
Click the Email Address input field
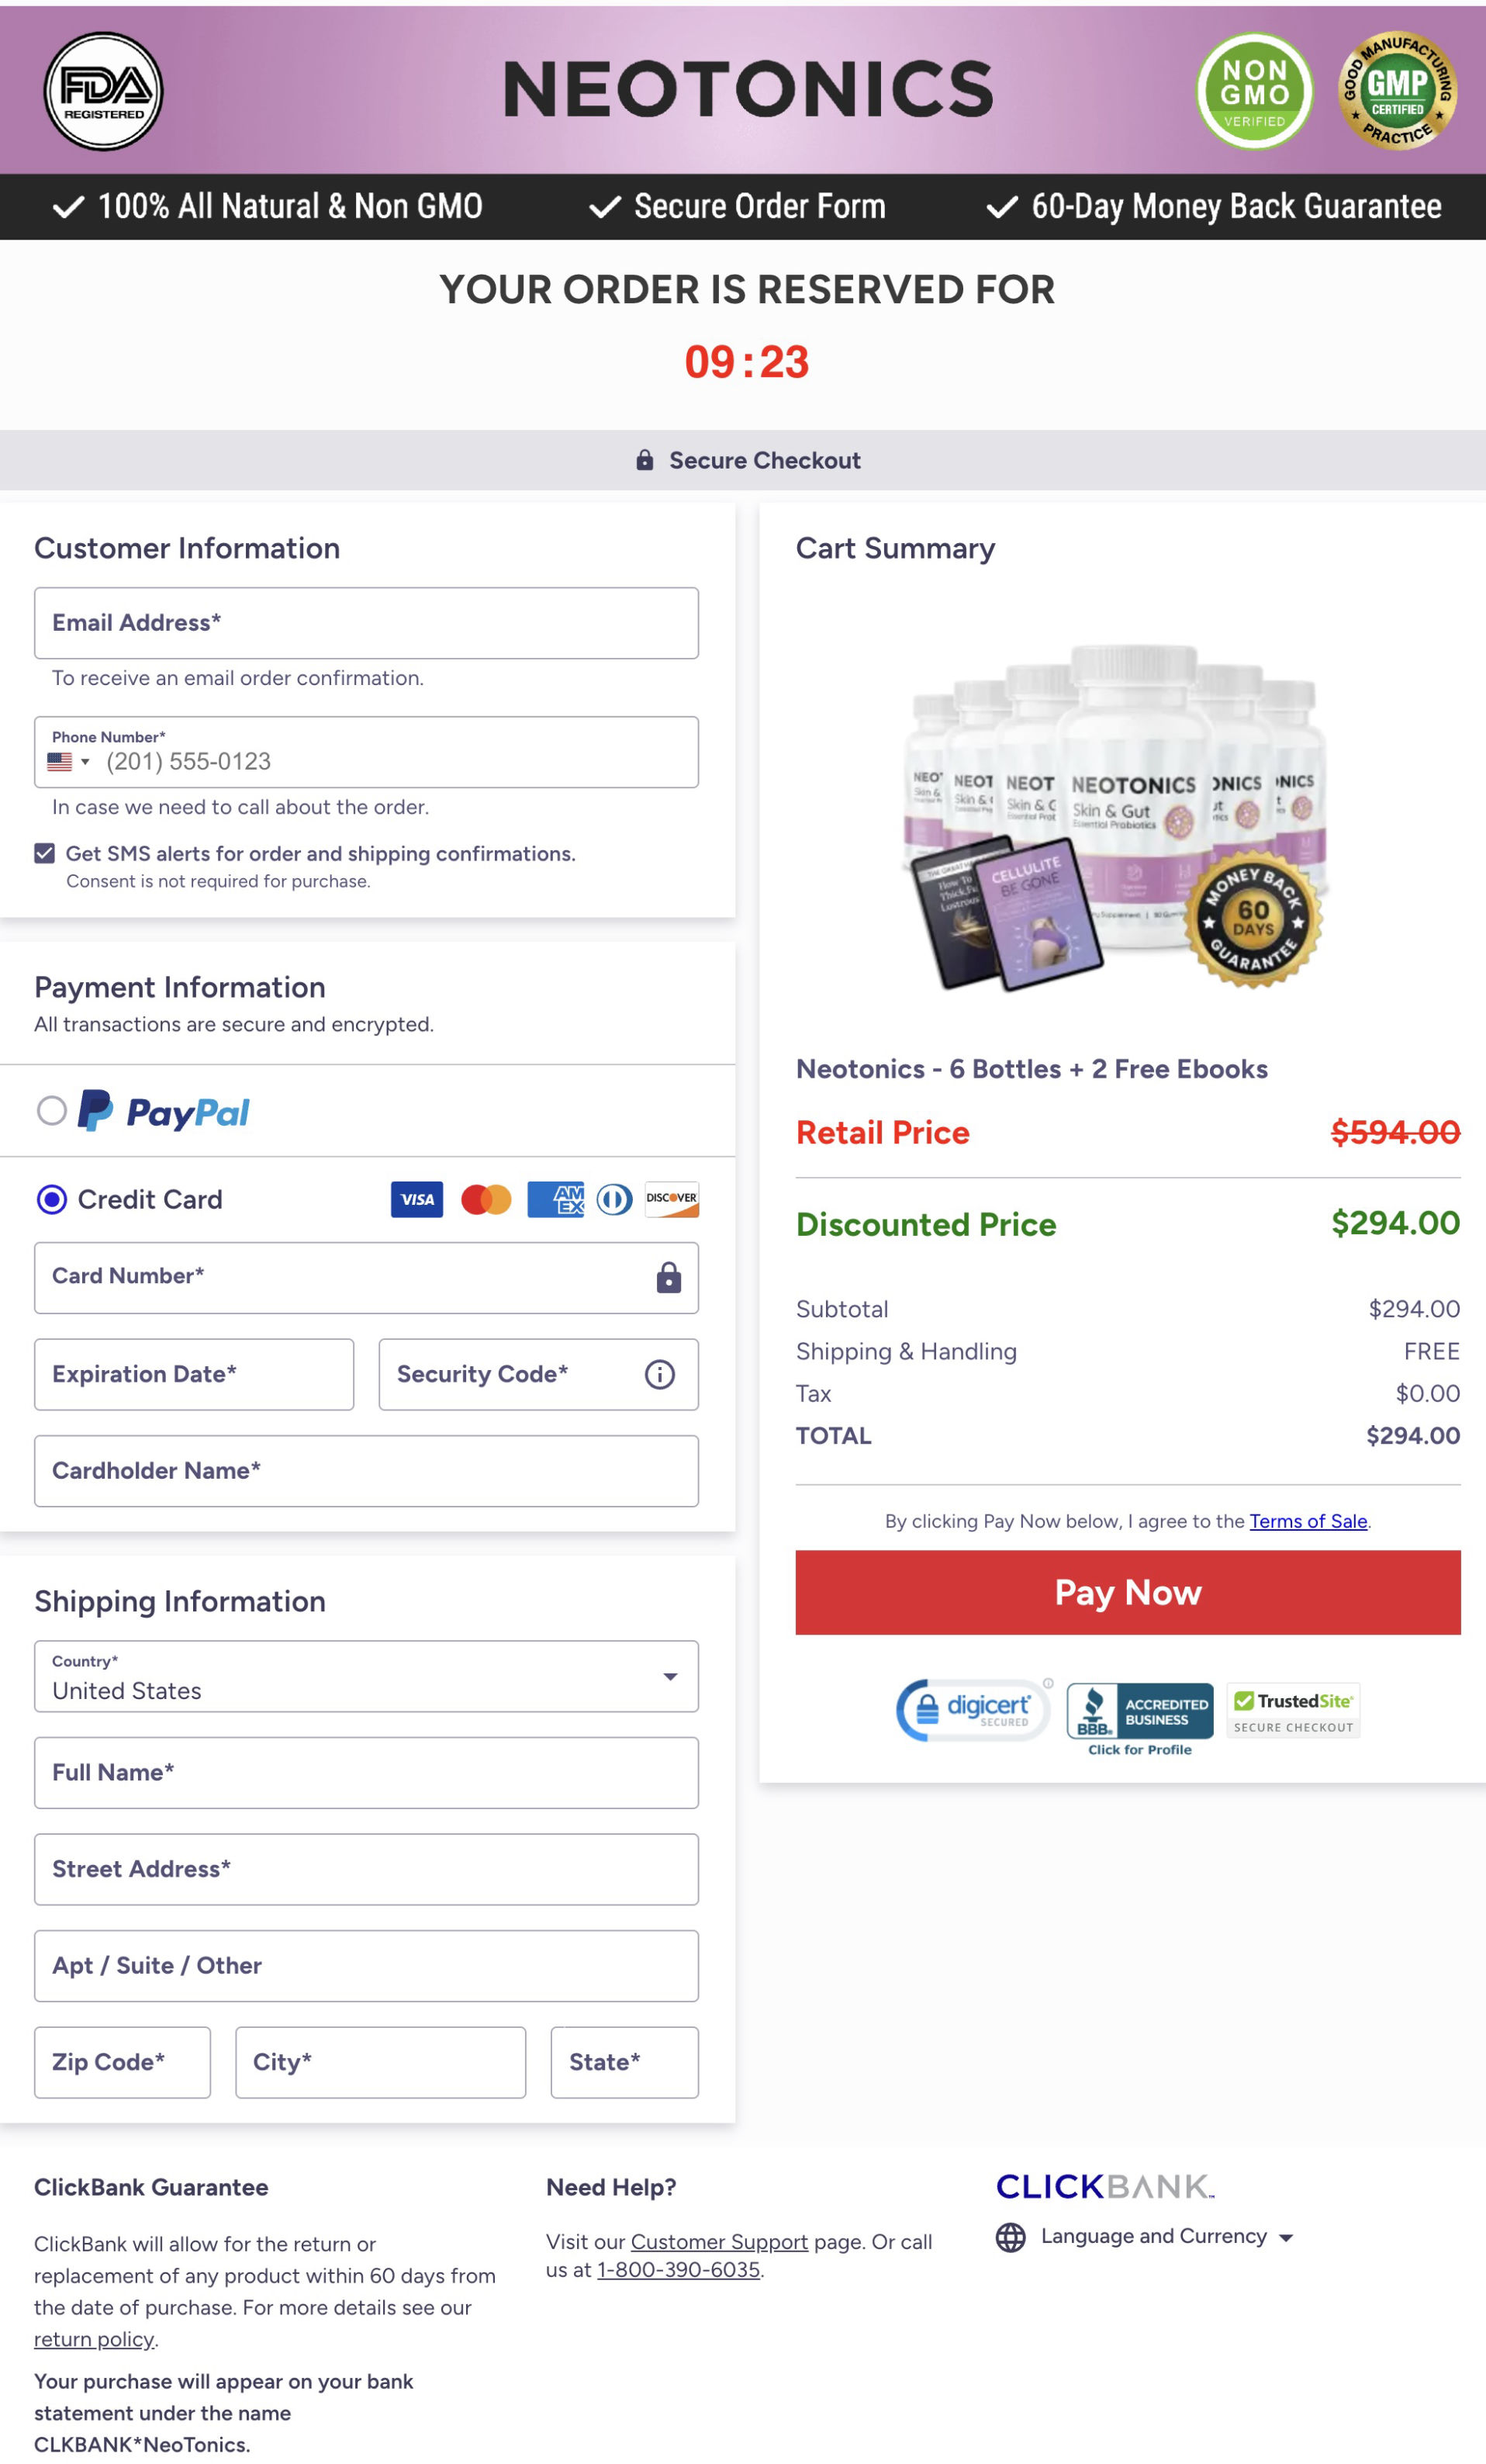366,623
